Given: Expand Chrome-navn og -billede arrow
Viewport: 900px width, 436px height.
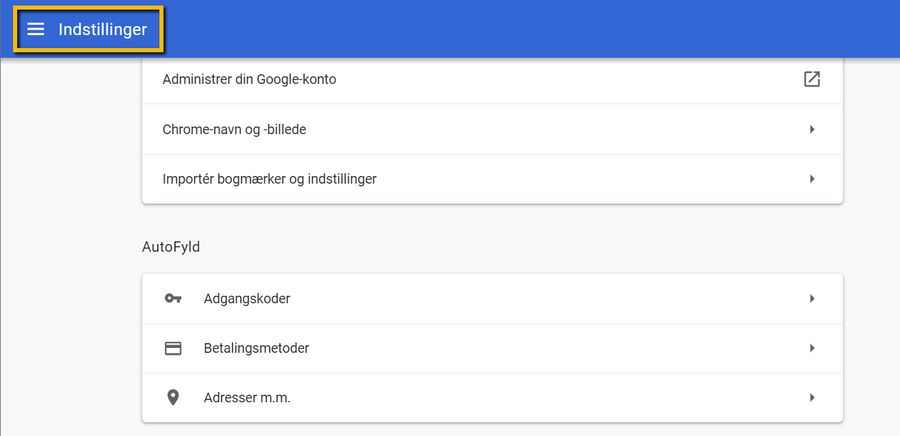Looking at the screenshot, I should (x=812, y=129).
